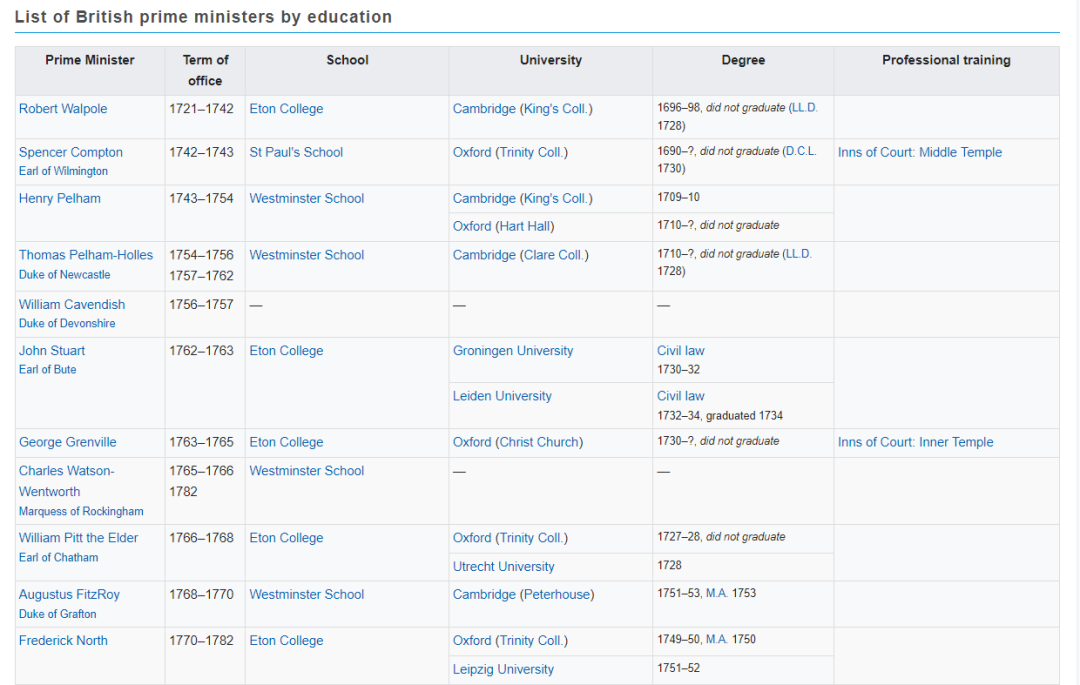This screenshot has width=1080, height=685.
Task: Open the George Grenville link
Action: pyautogui.click(x=68, y=442)
